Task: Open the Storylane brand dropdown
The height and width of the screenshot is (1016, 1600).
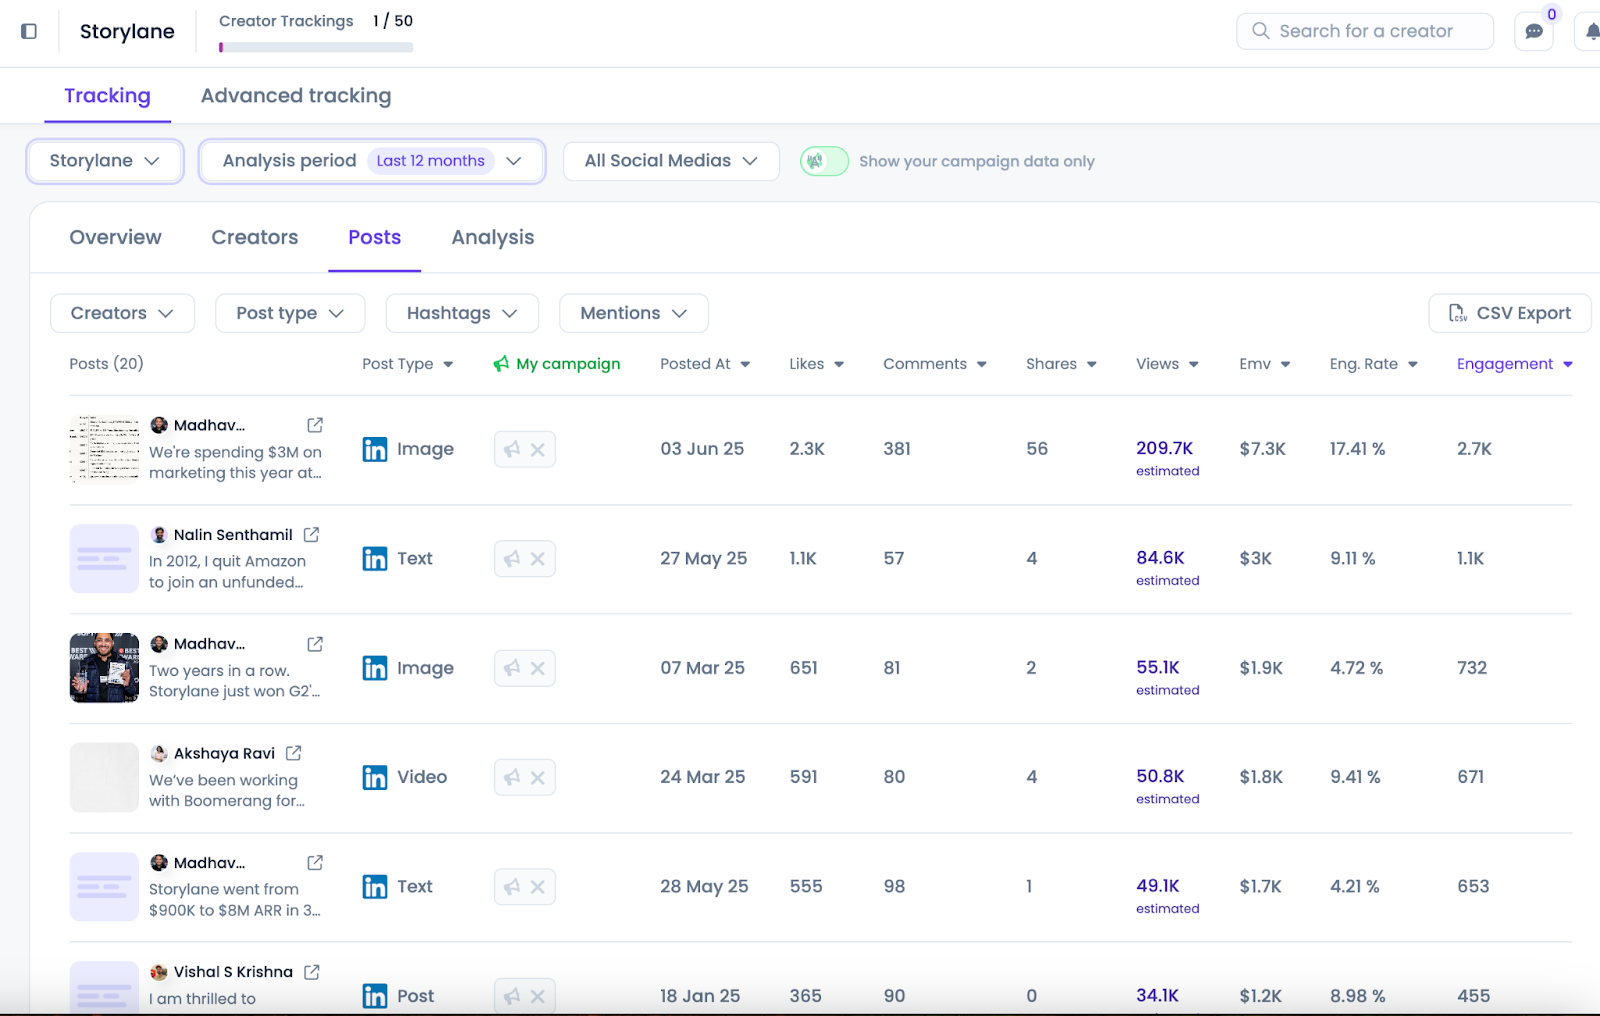Action: pos(105,161)
